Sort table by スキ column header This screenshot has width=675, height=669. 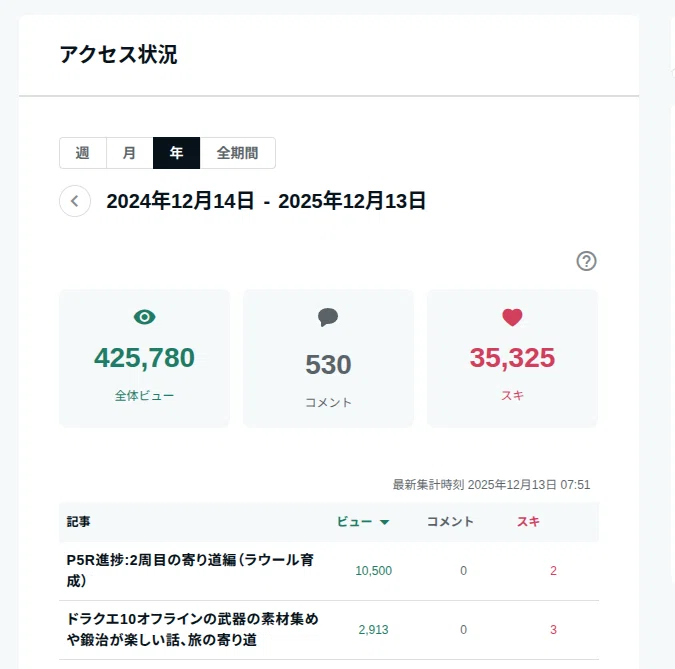pos(528,522)
